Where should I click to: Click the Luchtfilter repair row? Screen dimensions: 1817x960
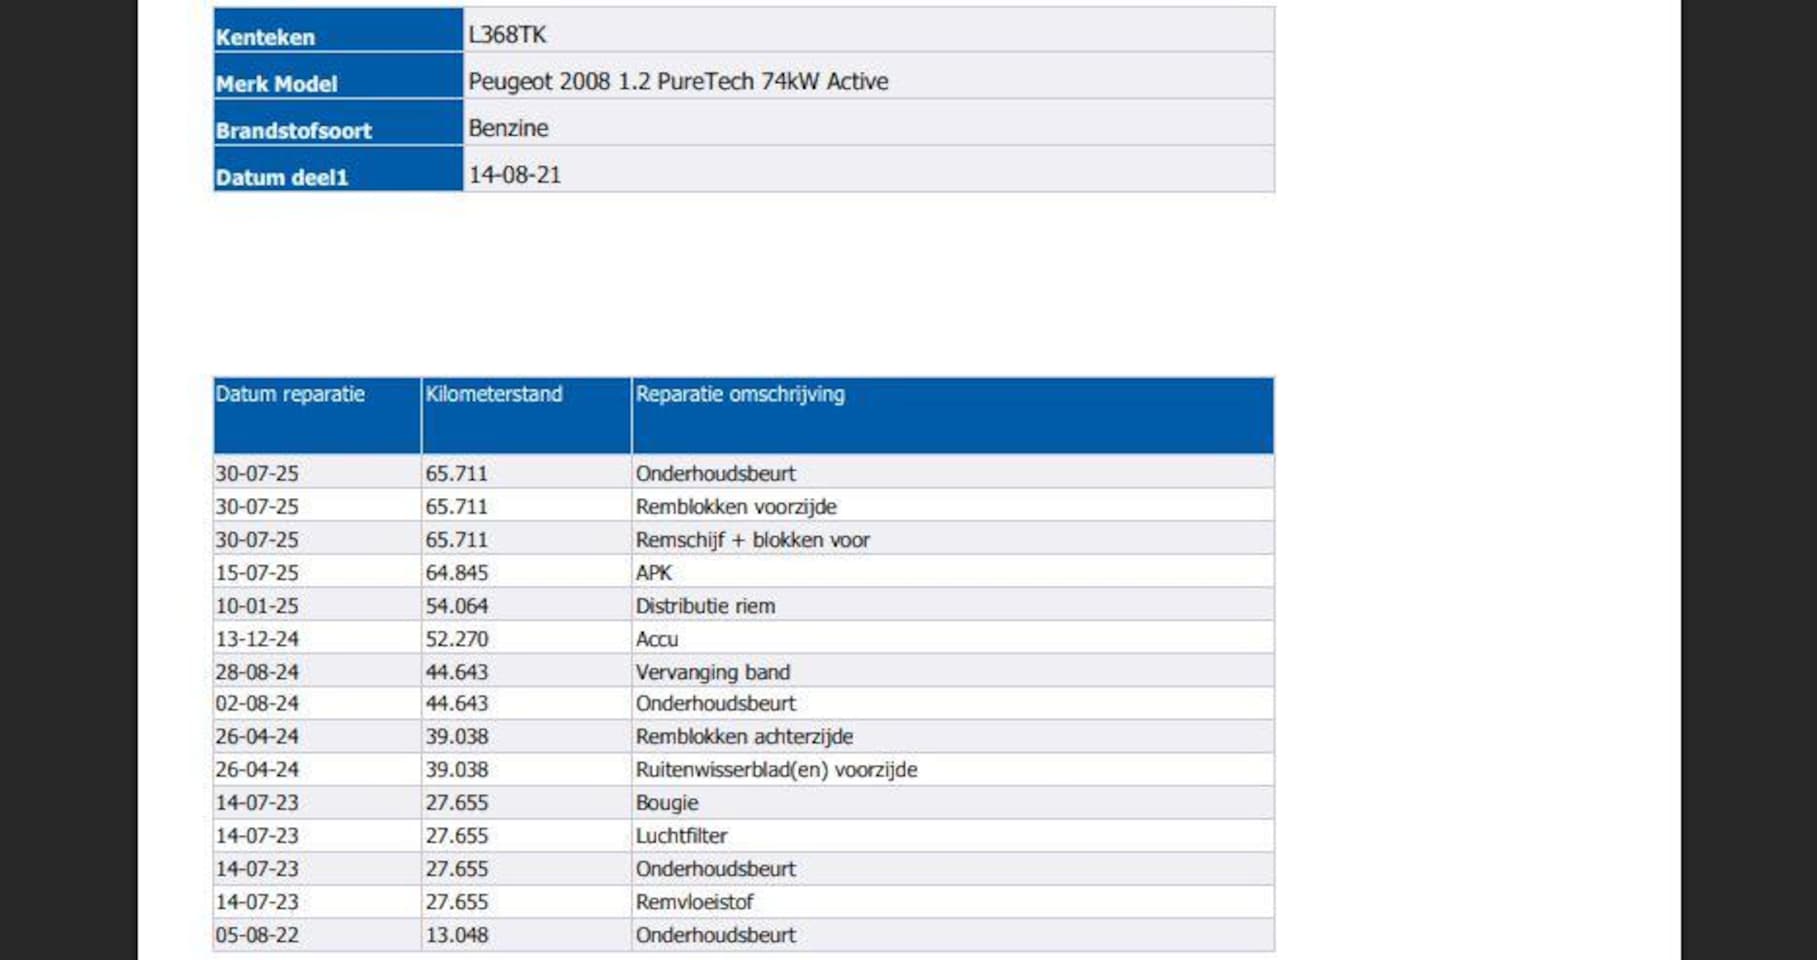(681, 836)
